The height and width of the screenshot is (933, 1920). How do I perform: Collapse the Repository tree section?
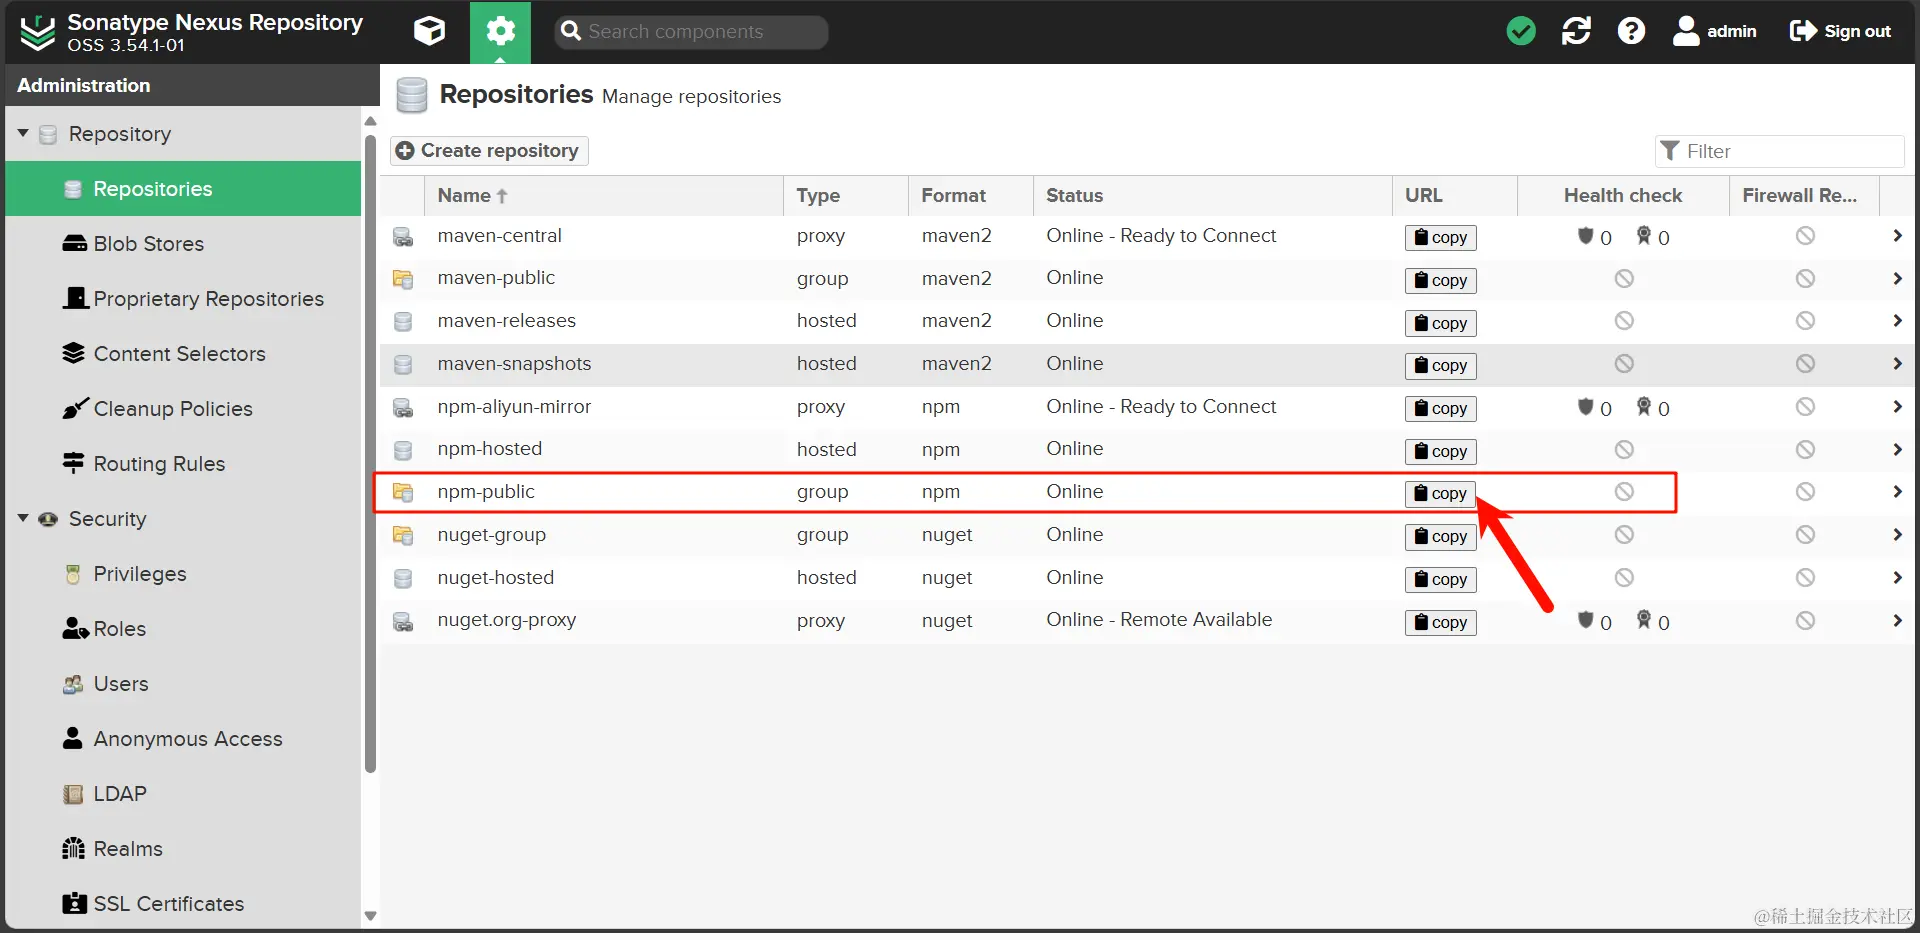(x=23, y=133)
